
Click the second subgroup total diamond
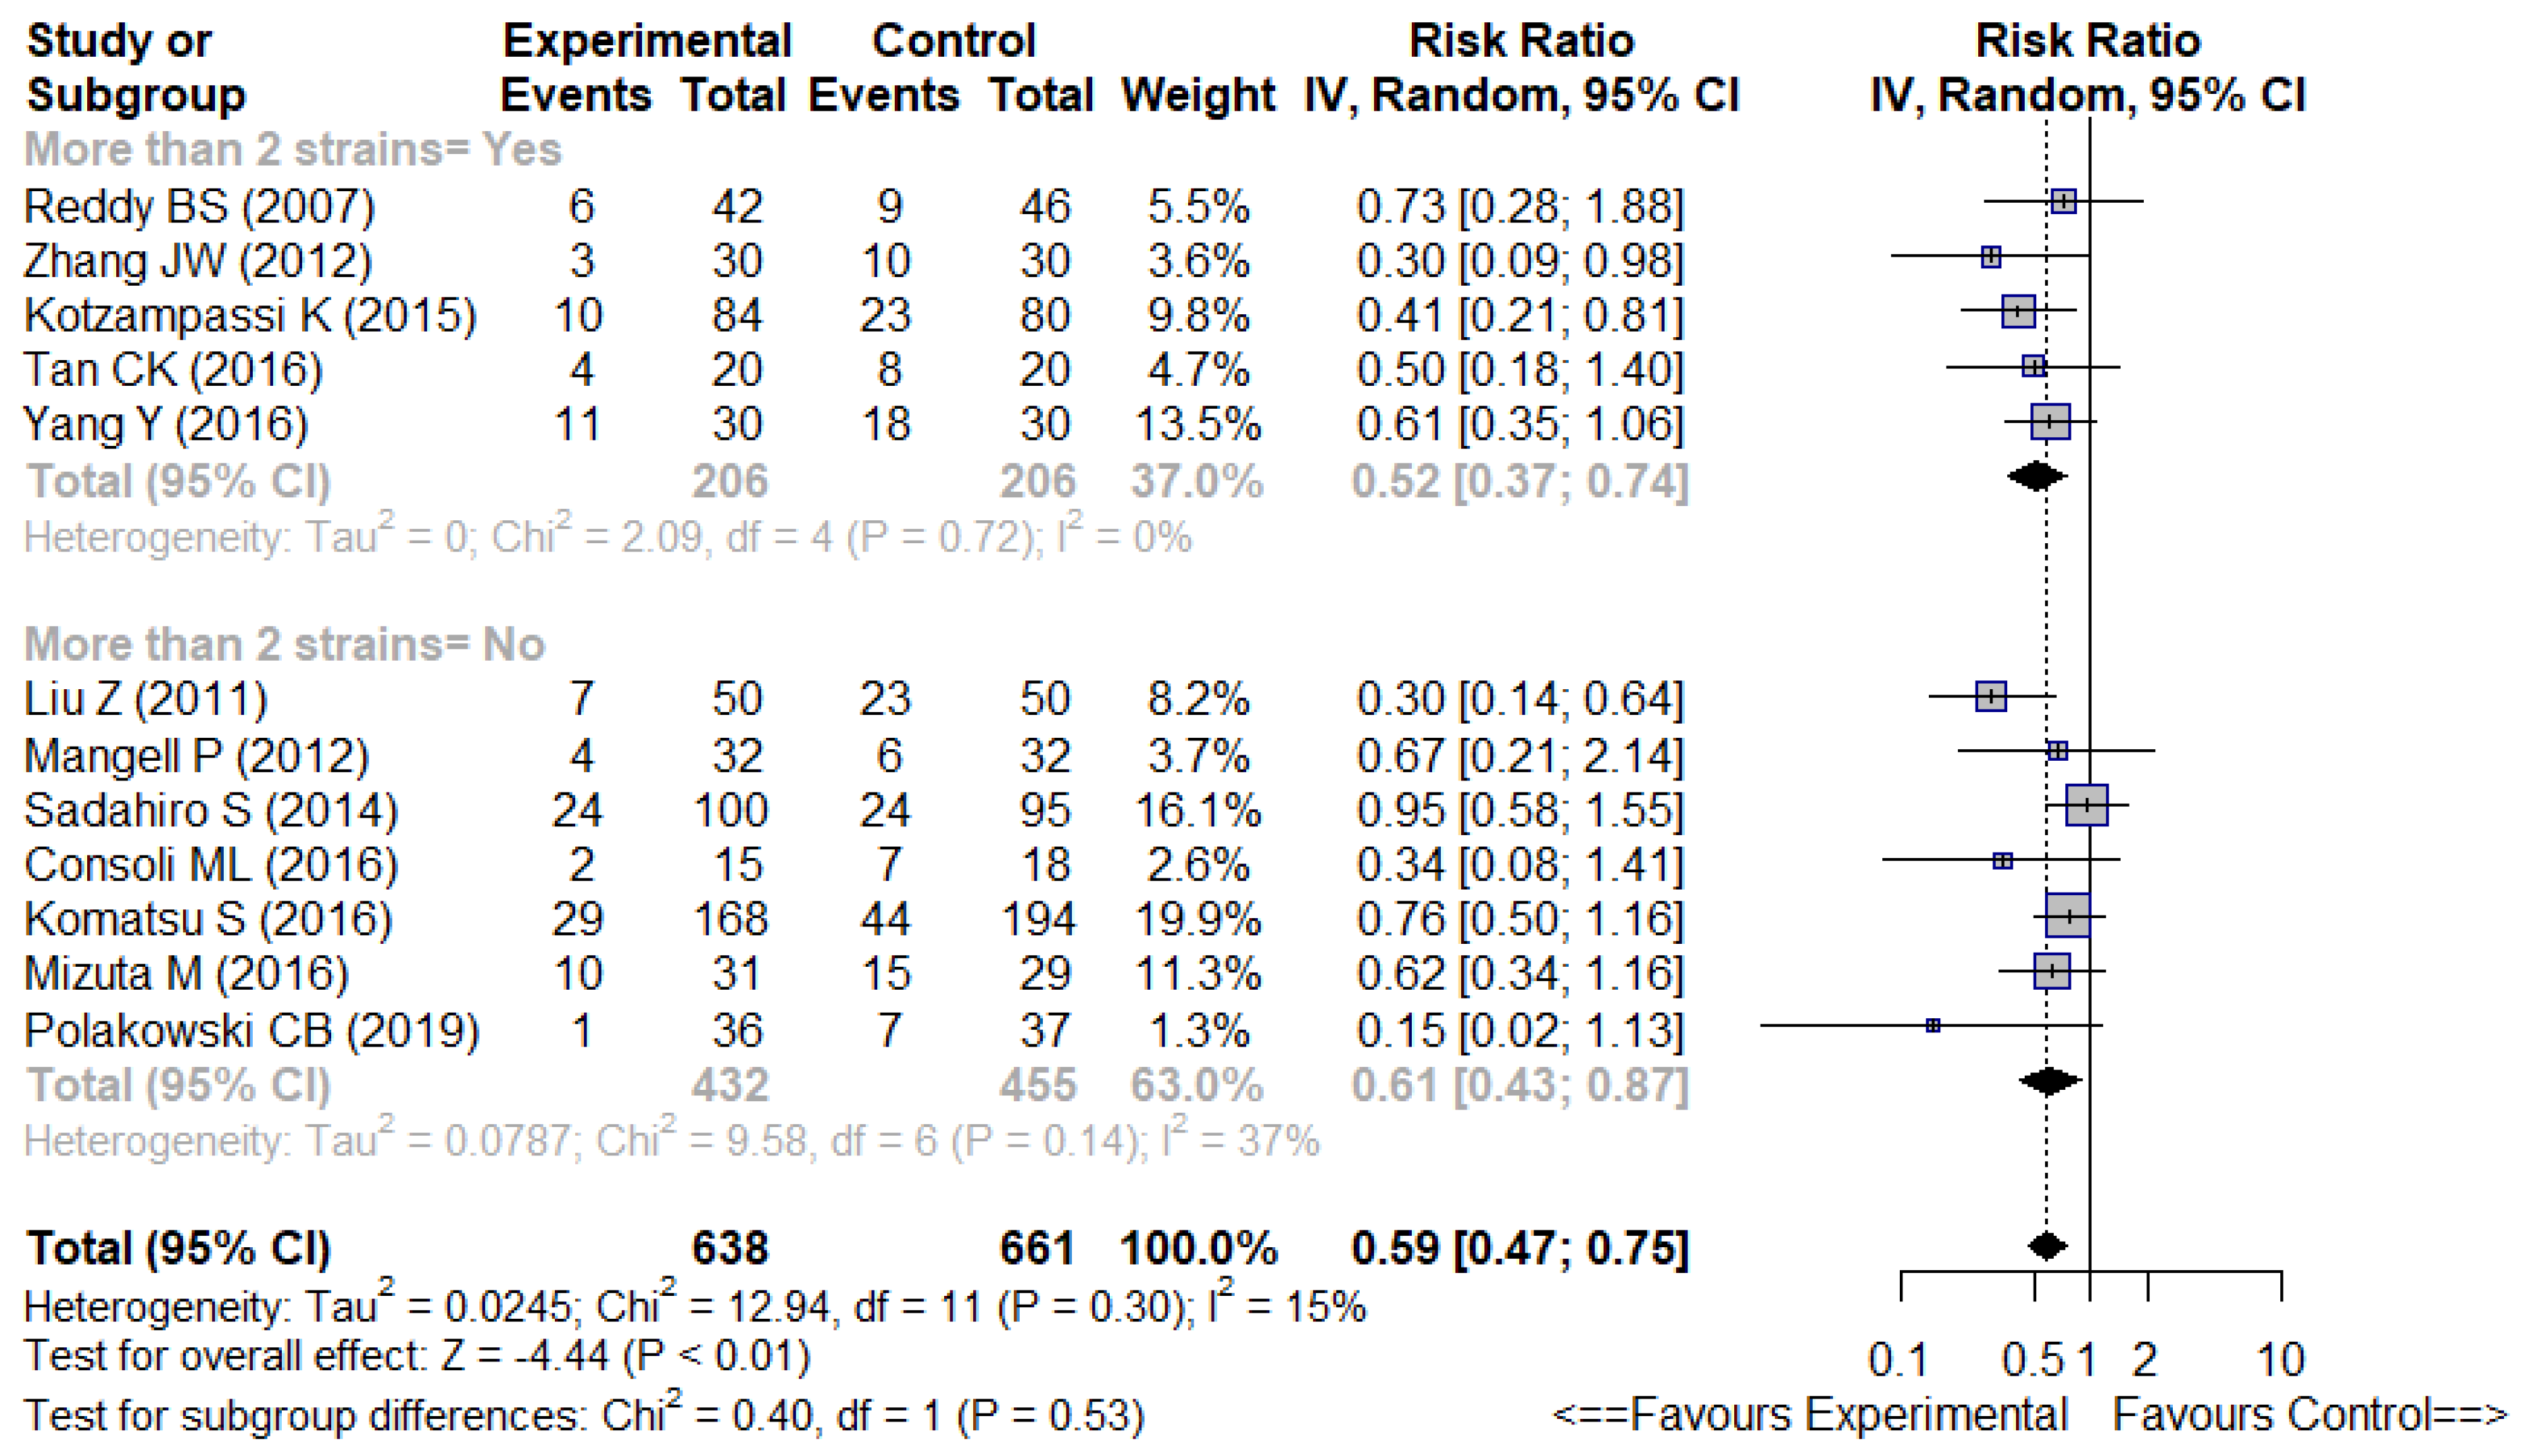[2049, 1081]
